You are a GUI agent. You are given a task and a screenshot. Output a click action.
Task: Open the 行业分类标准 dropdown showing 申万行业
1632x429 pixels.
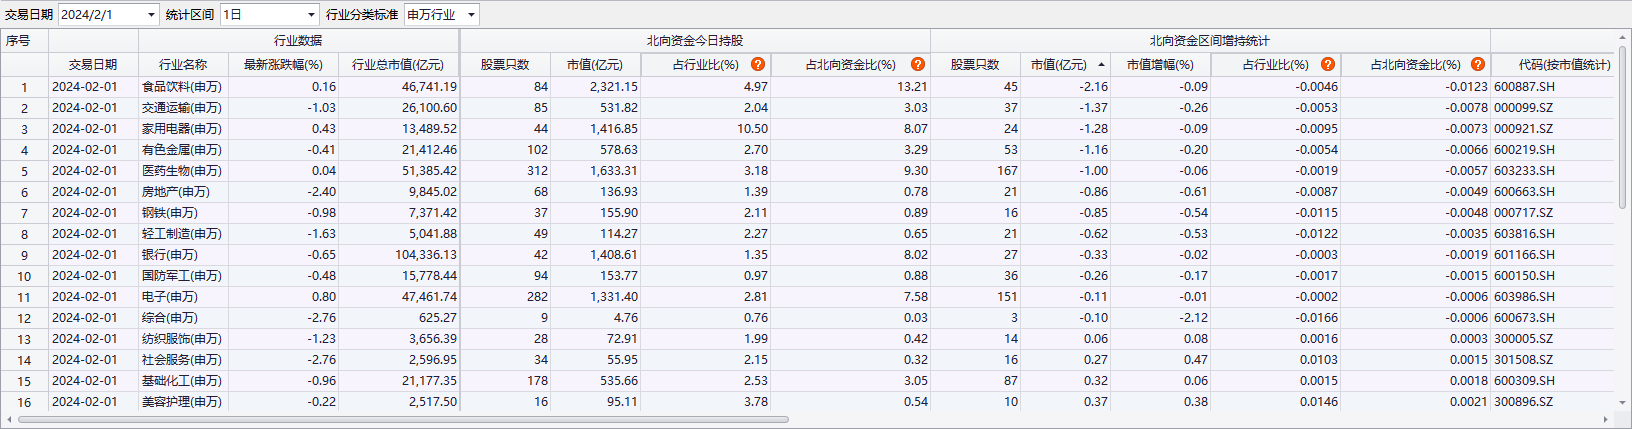[471, 15]
